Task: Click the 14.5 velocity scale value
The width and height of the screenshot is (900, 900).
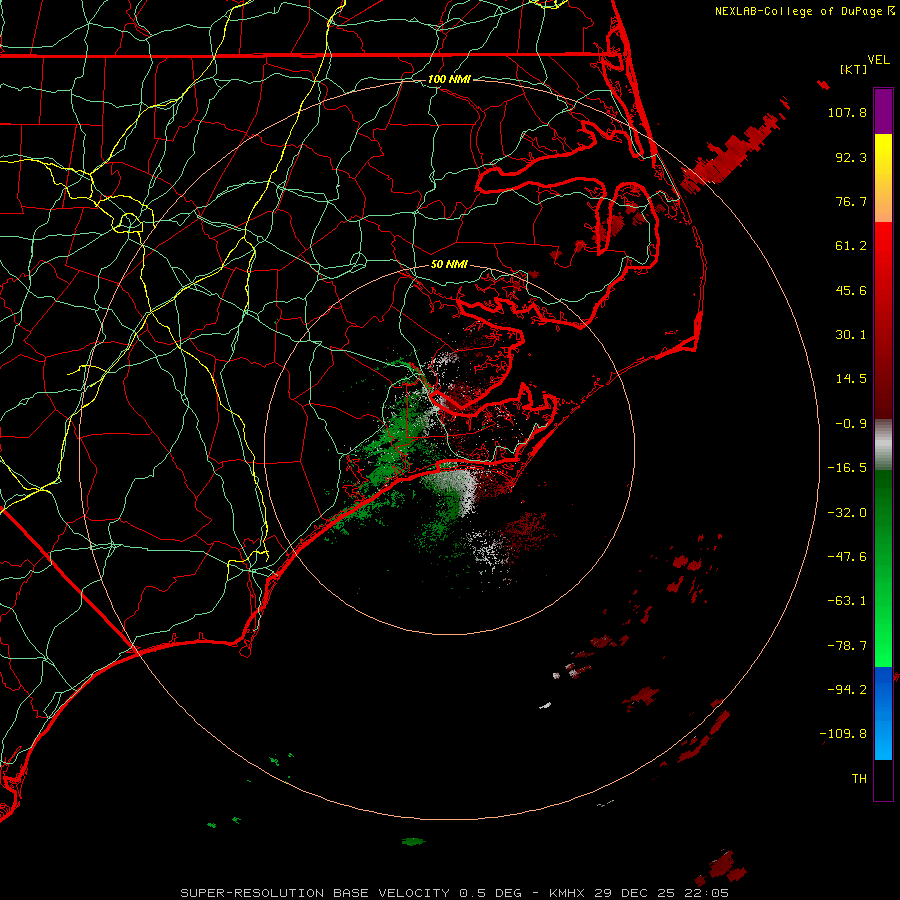Action: 851,379
